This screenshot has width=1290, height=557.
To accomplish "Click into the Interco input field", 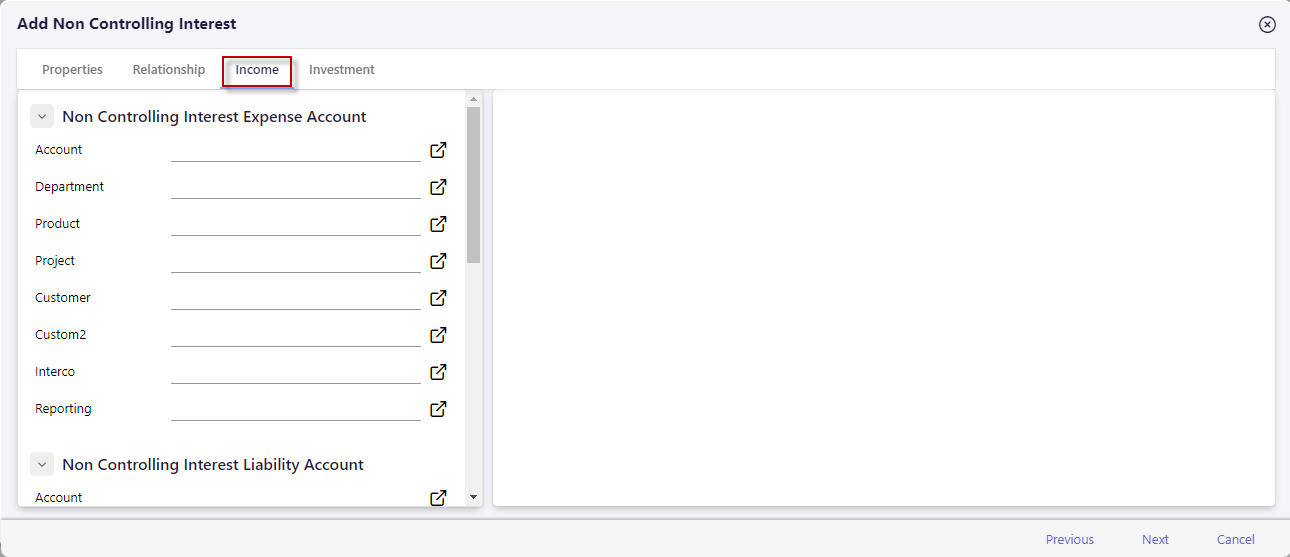I will point(296,372).
